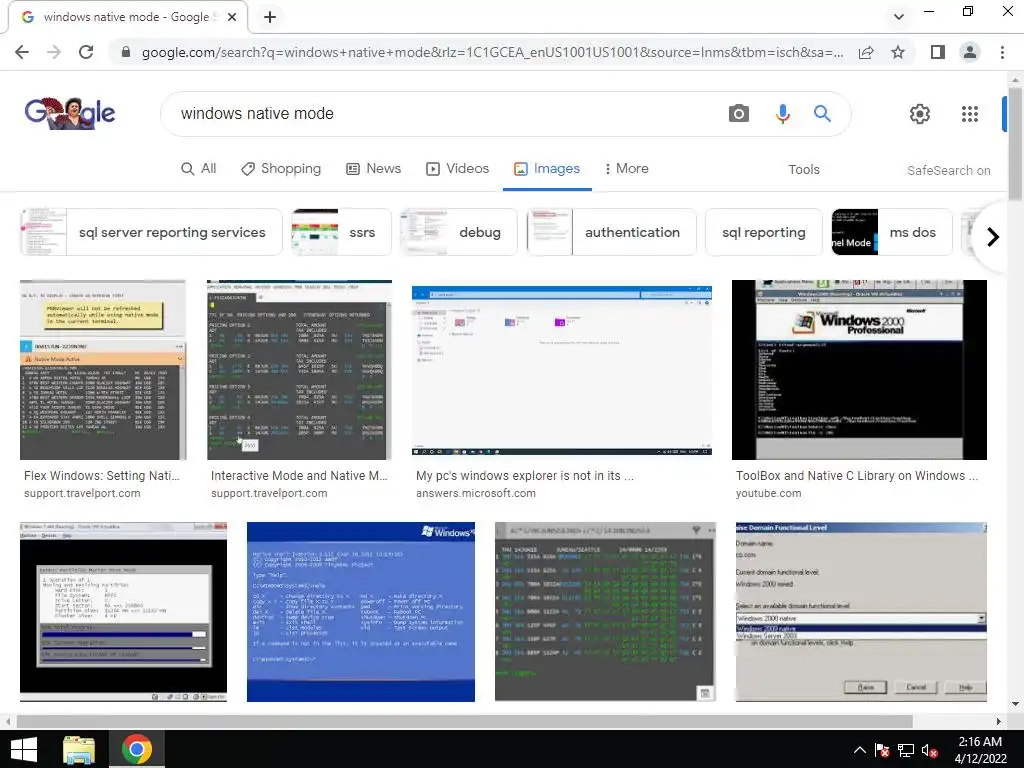Show hidden system tray icons

click(x=859, y=750)
